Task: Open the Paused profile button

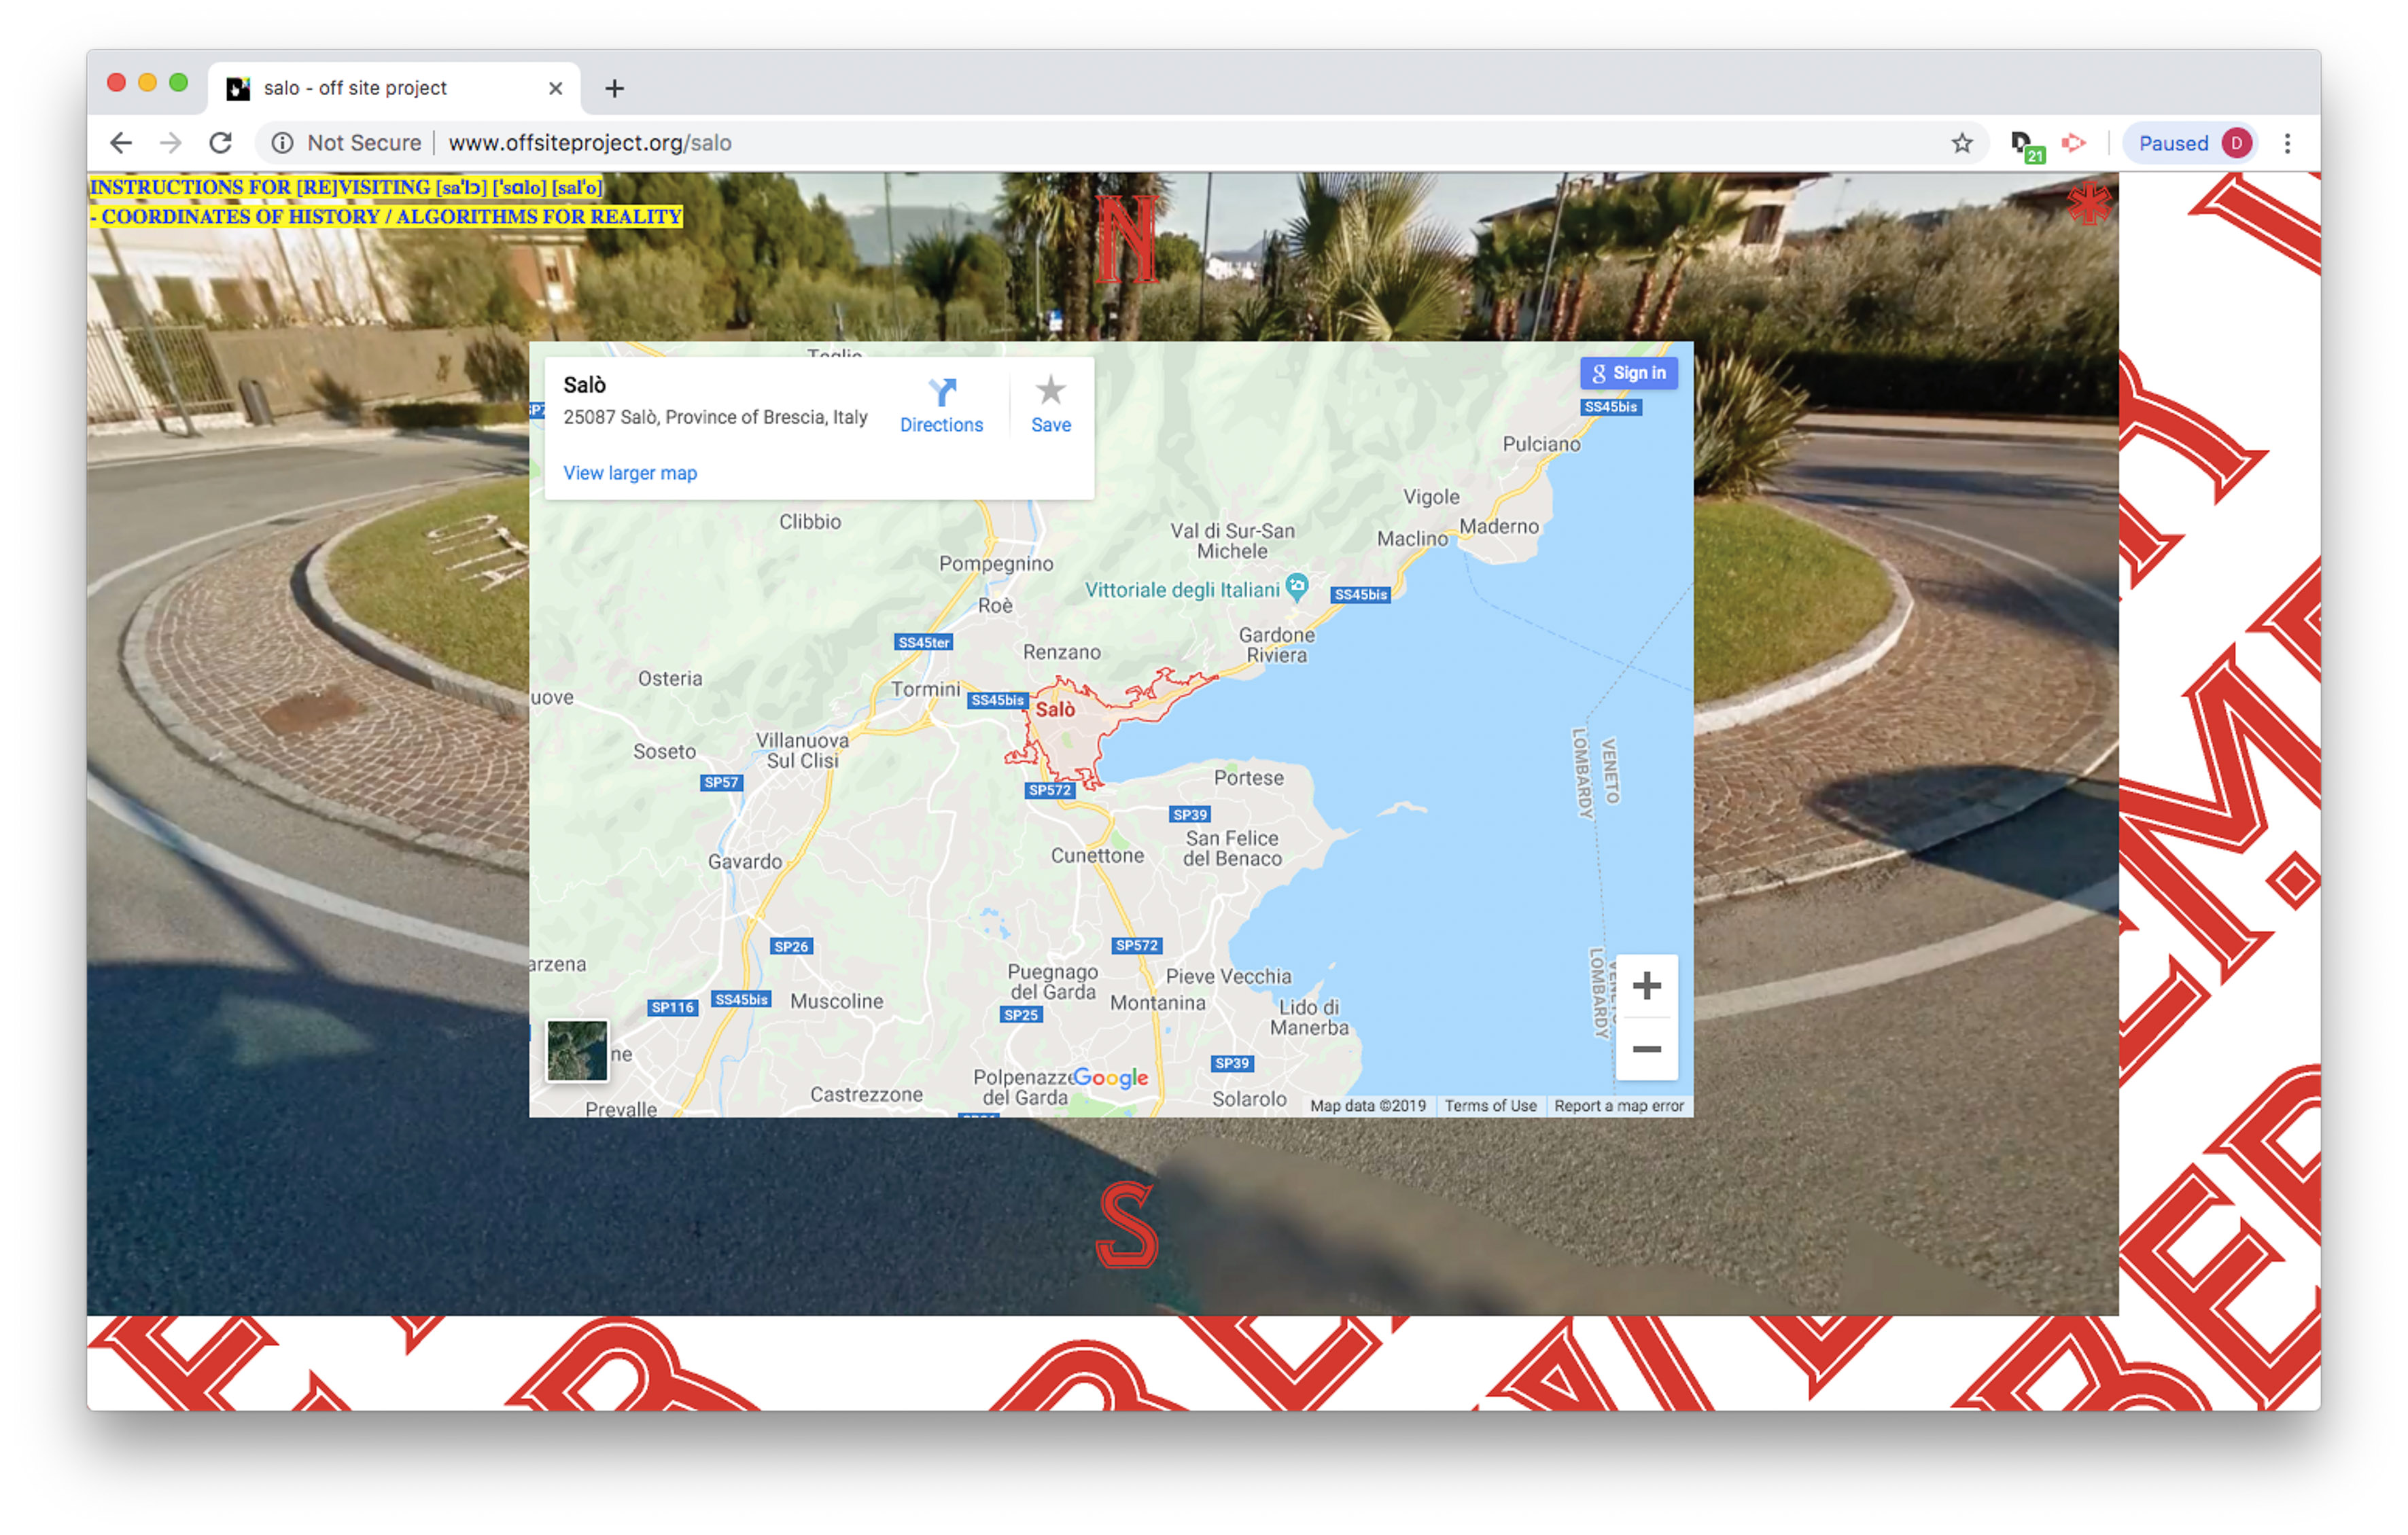Action: [2189, 143]
